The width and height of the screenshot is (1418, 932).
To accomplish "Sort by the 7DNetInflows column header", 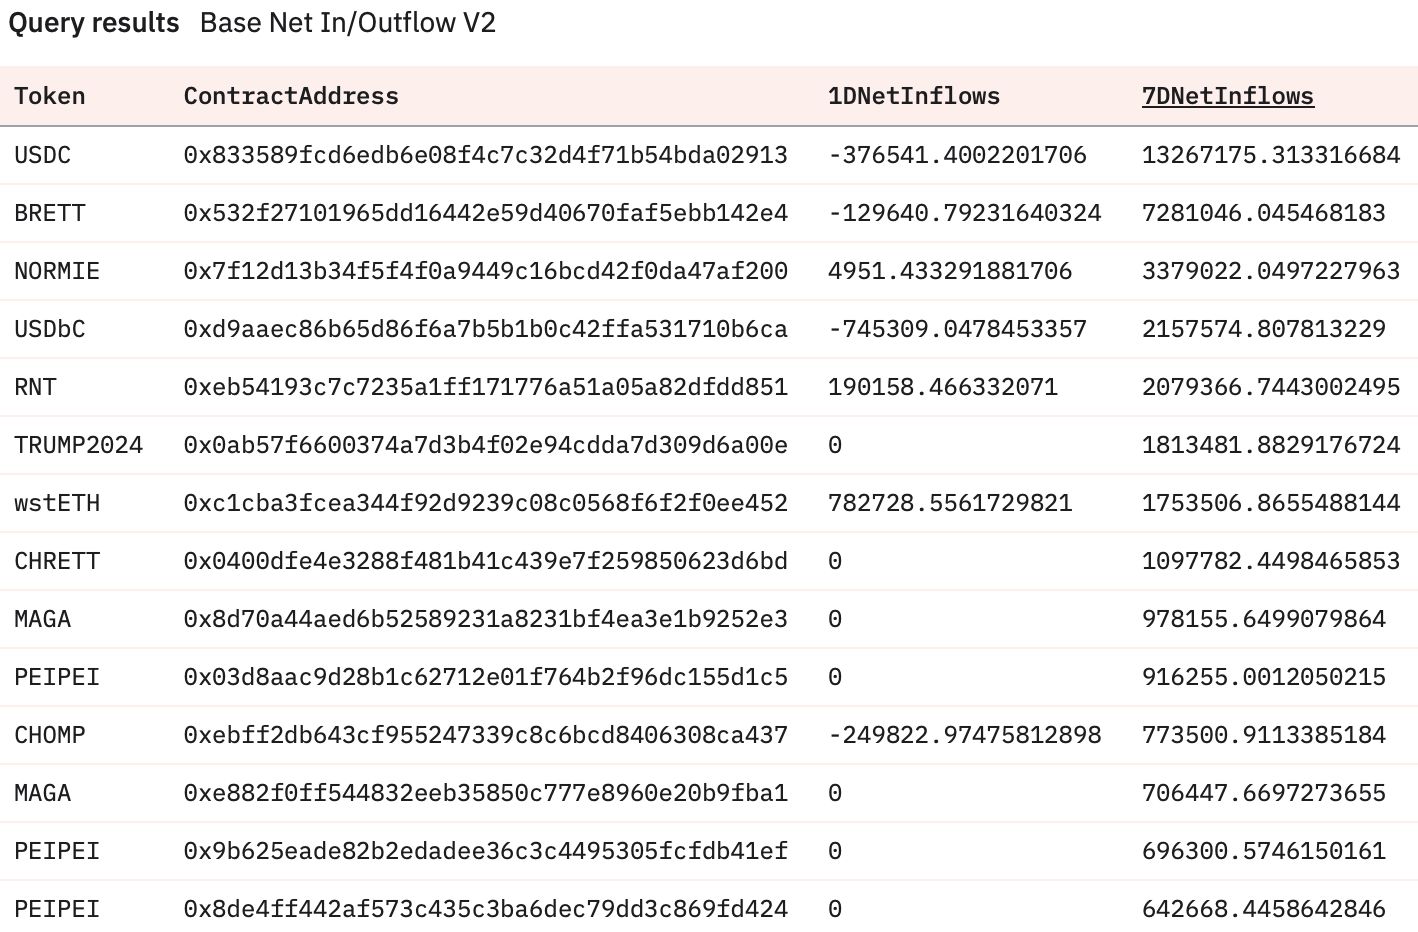I will [x=1227, y=96].
